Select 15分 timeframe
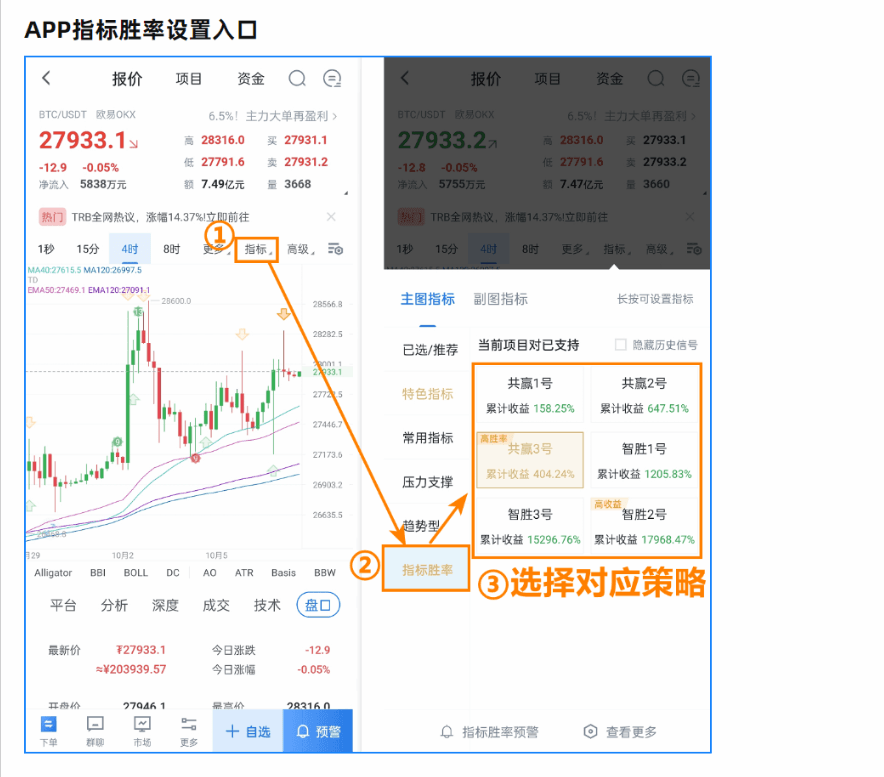The image size is (884, 777). click(x=87, y=249)
